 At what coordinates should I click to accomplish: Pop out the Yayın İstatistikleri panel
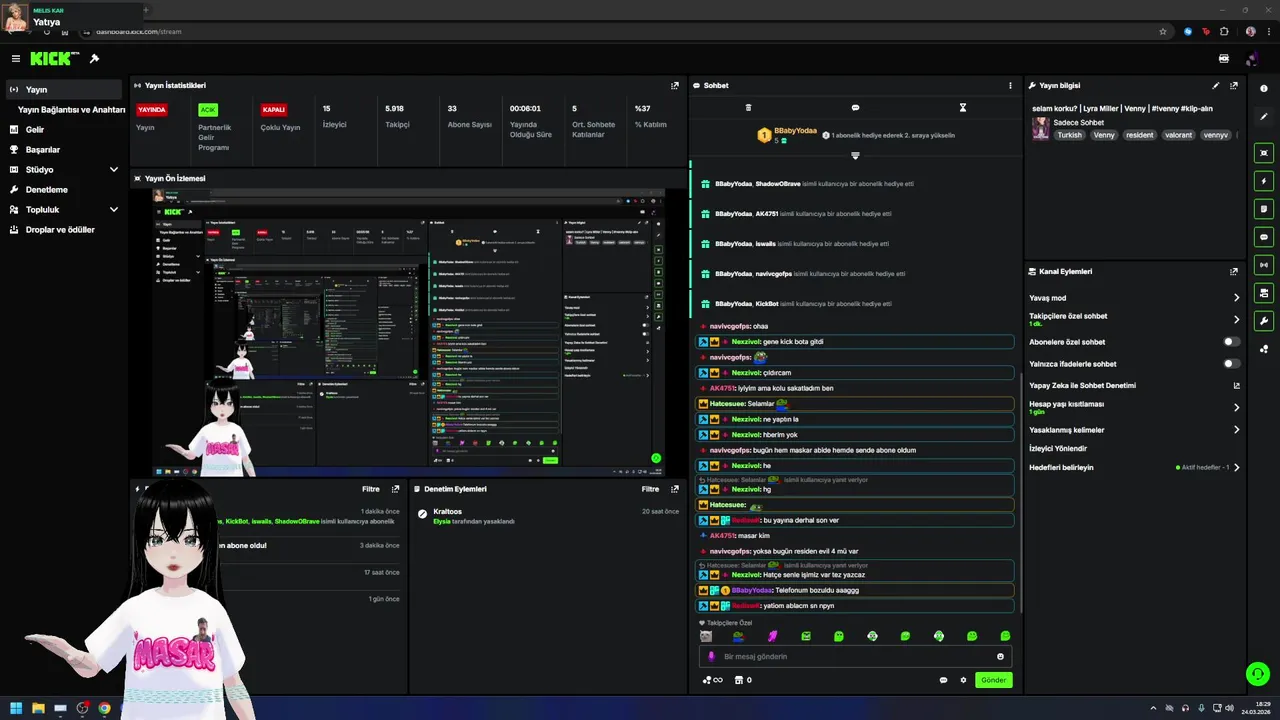[x=675, y=86]
